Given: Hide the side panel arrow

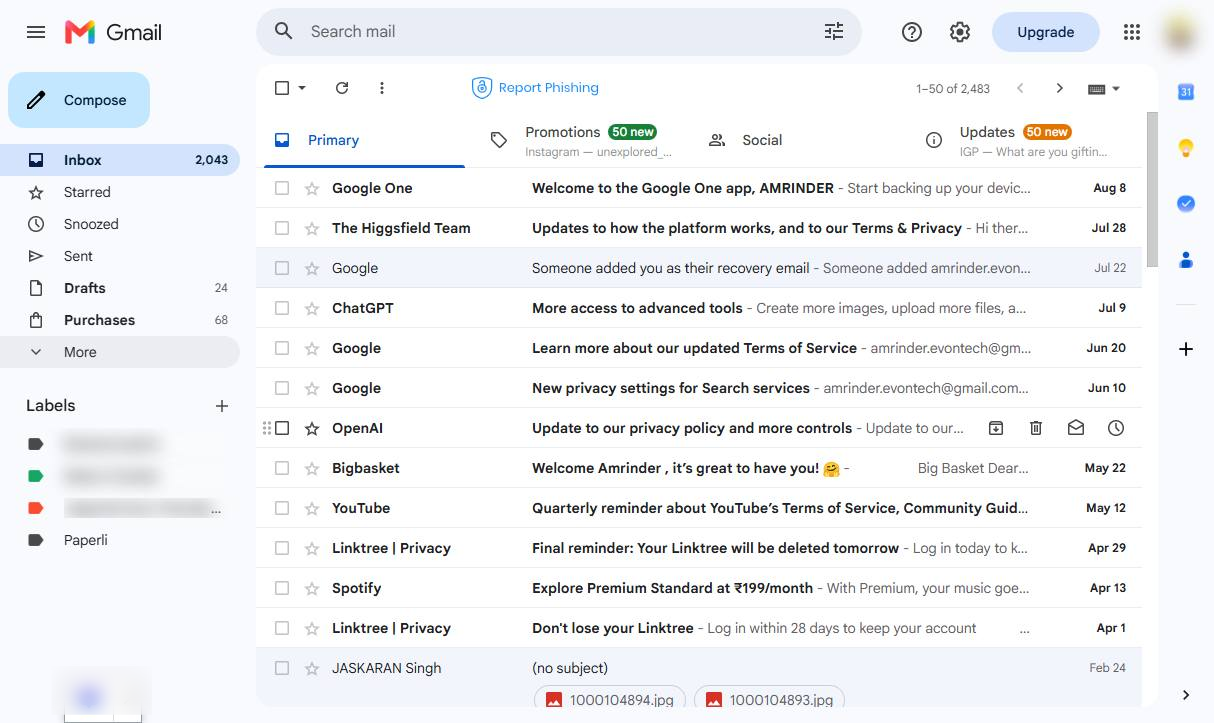Looking at the screenshot, I should point(1186,695).
